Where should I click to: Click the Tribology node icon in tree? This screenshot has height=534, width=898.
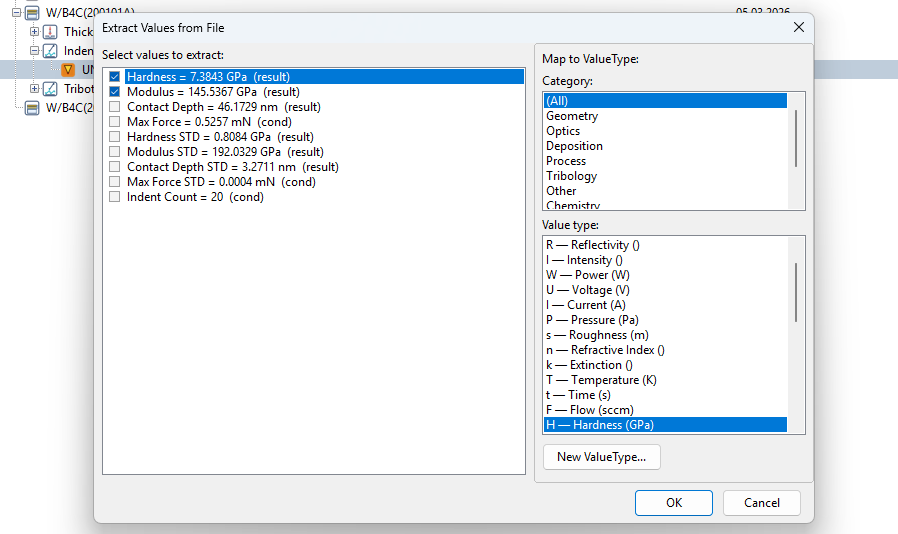(x=50, y=89)
